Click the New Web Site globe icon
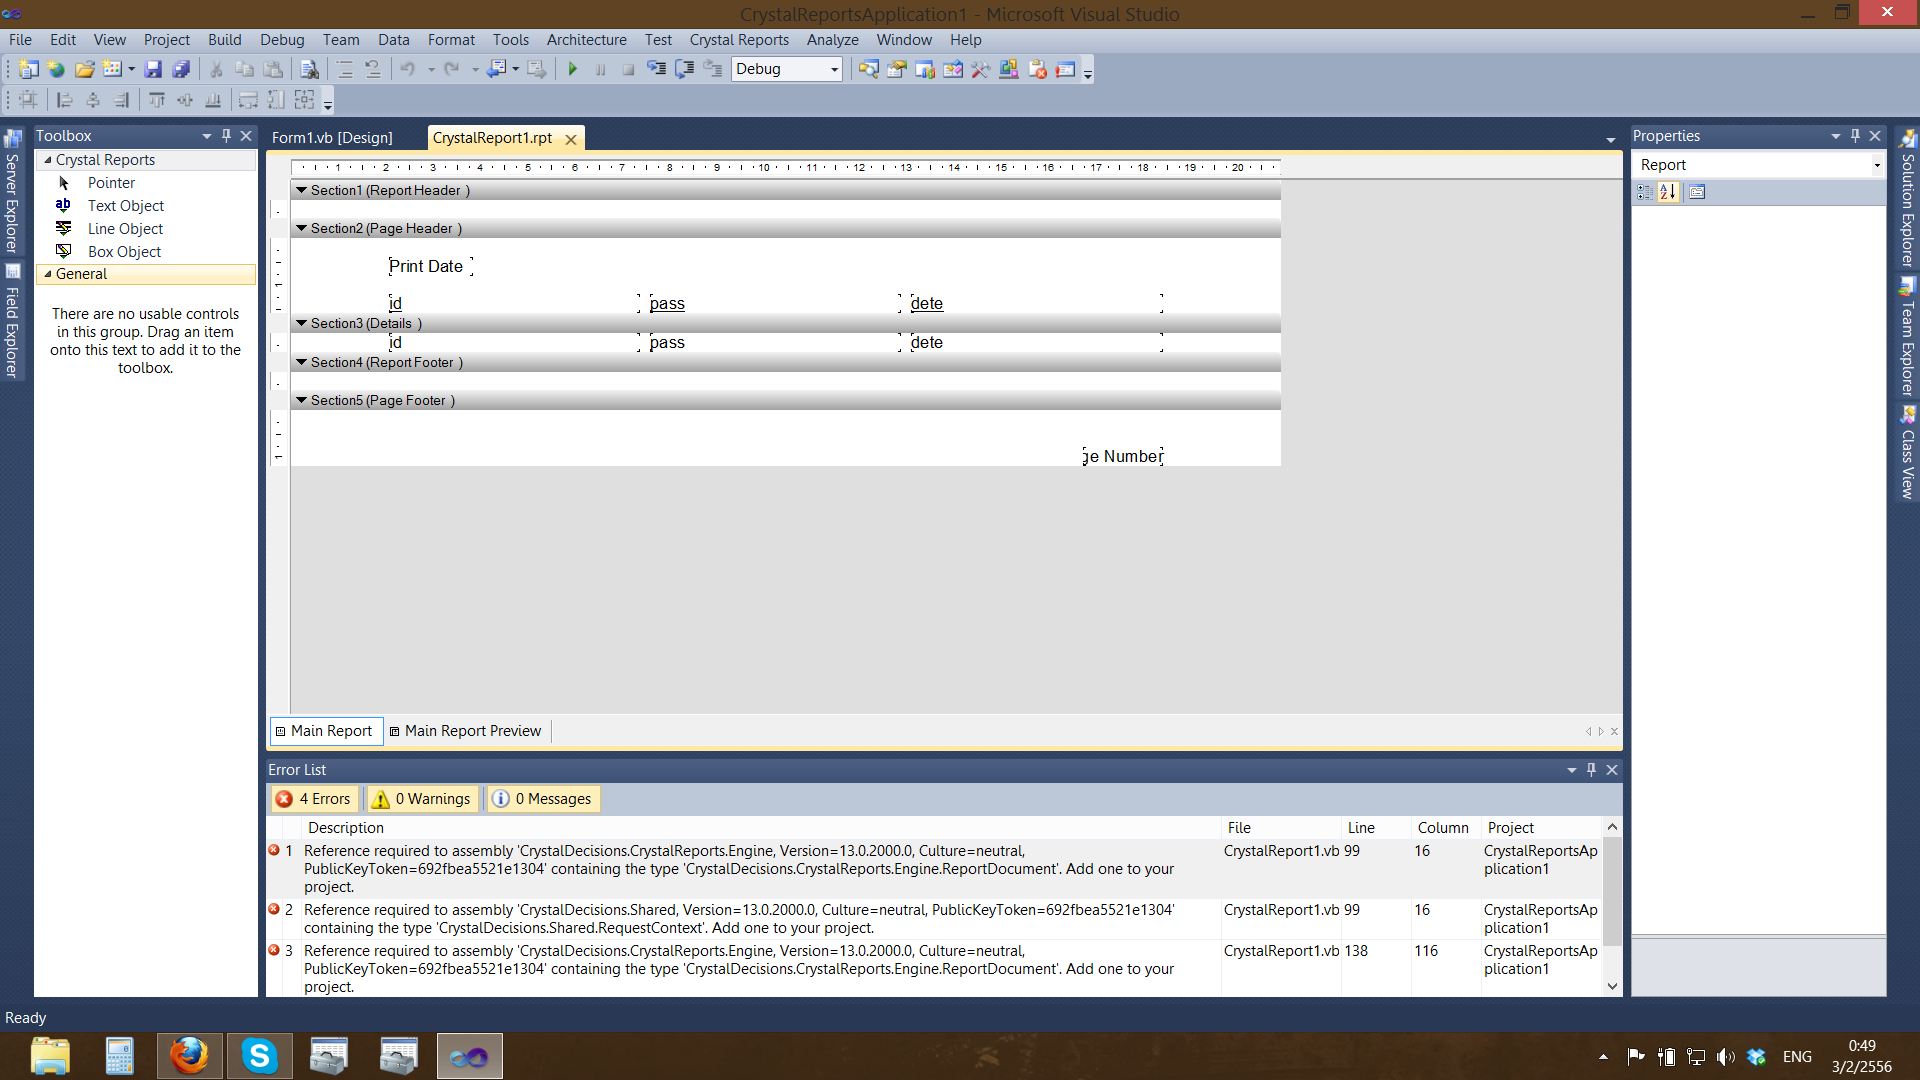 pos(56,69)
